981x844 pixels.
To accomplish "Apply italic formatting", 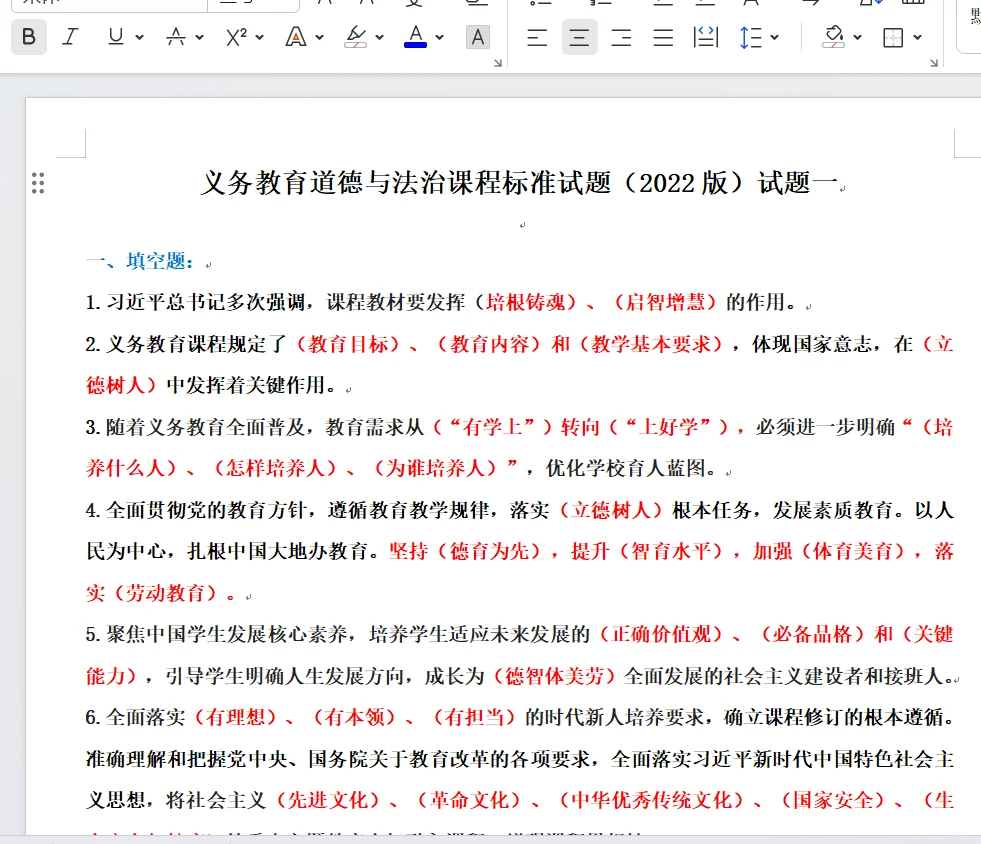I will [69, 37].
